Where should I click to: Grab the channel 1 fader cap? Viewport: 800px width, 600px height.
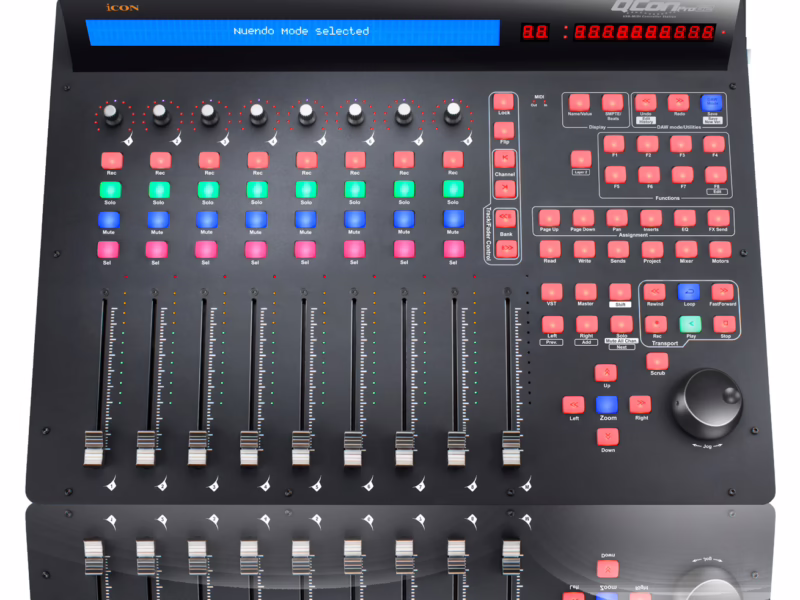click(x=93, y=448)
